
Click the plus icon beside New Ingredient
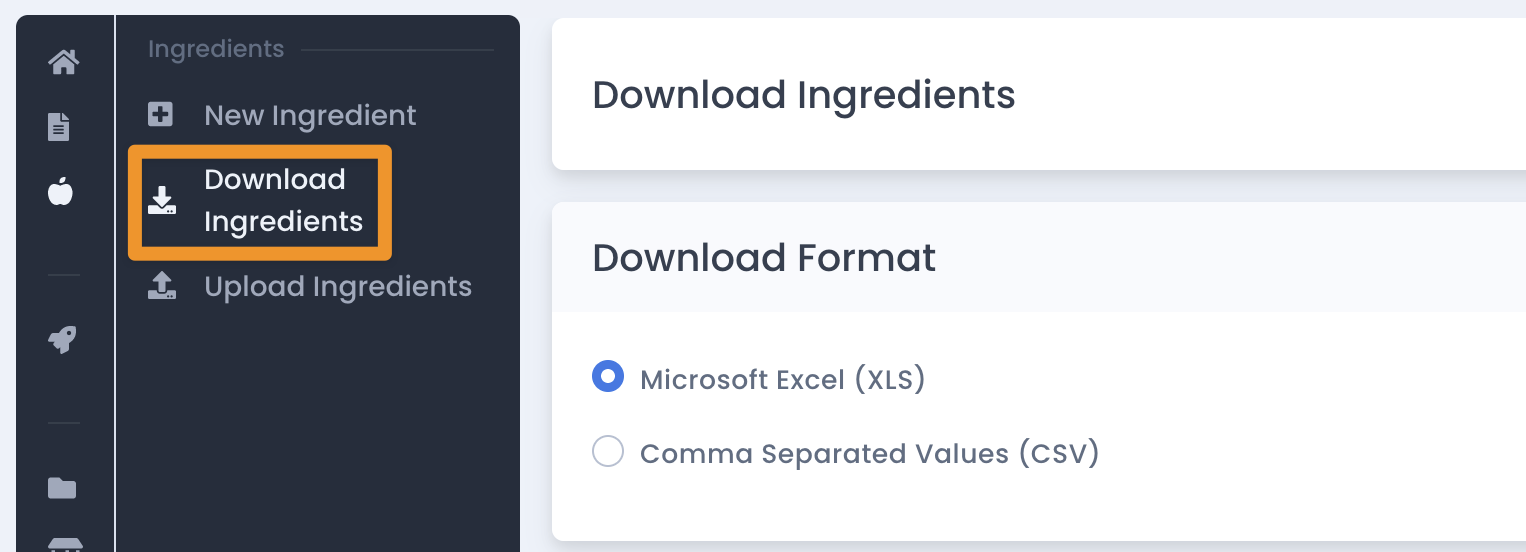click(161, 114)
